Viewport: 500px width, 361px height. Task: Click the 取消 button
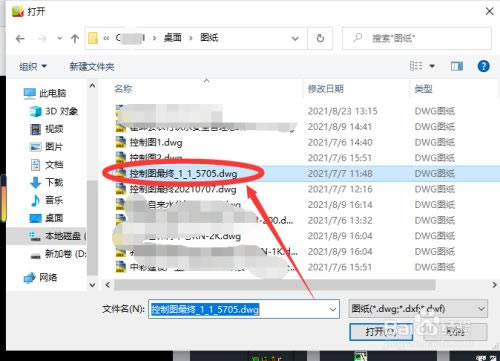tap(455, 332)
